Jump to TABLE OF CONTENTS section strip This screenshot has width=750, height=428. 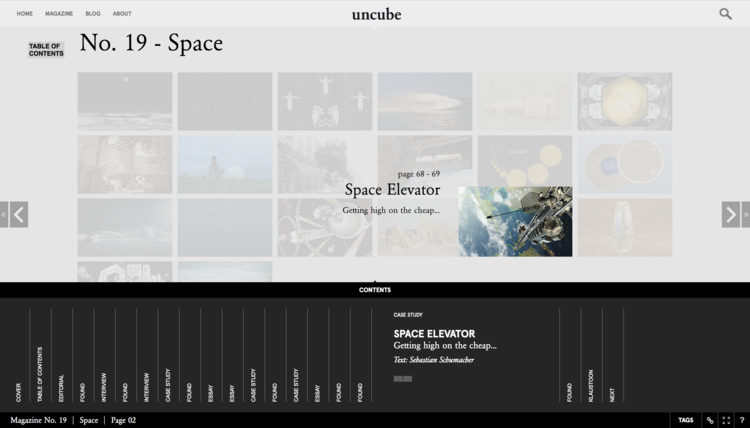40,374
